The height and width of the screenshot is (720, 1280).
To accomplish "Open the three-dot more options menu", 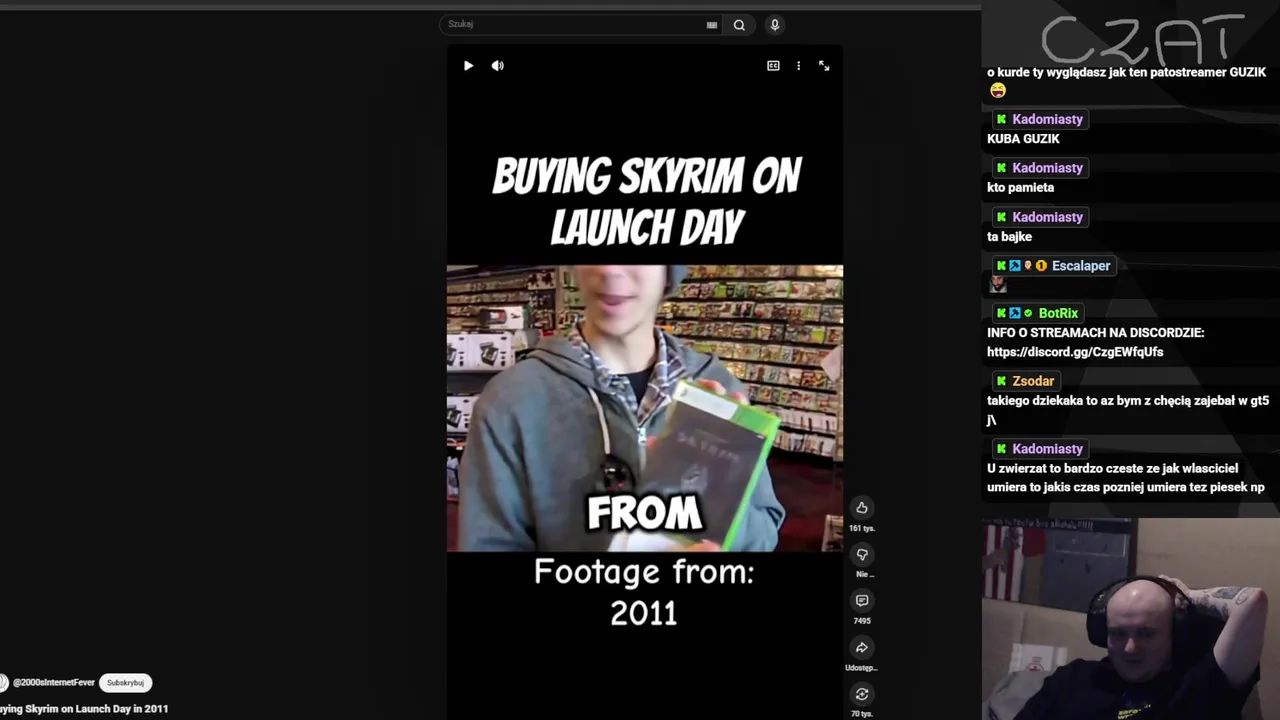I will click(x=798, y=66).
